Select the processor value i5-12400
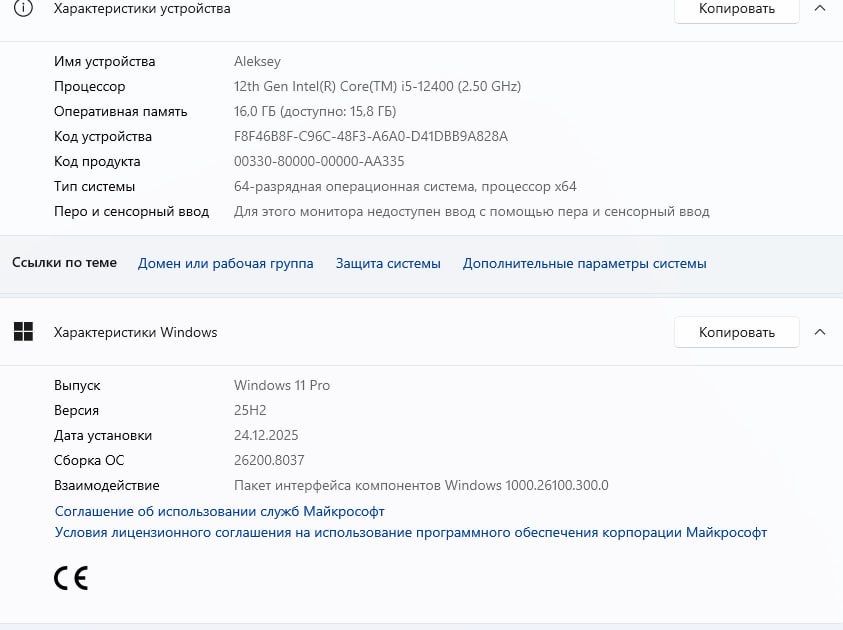Image resolution: width=843 pixels, height=630 pixels. point(377,86)
